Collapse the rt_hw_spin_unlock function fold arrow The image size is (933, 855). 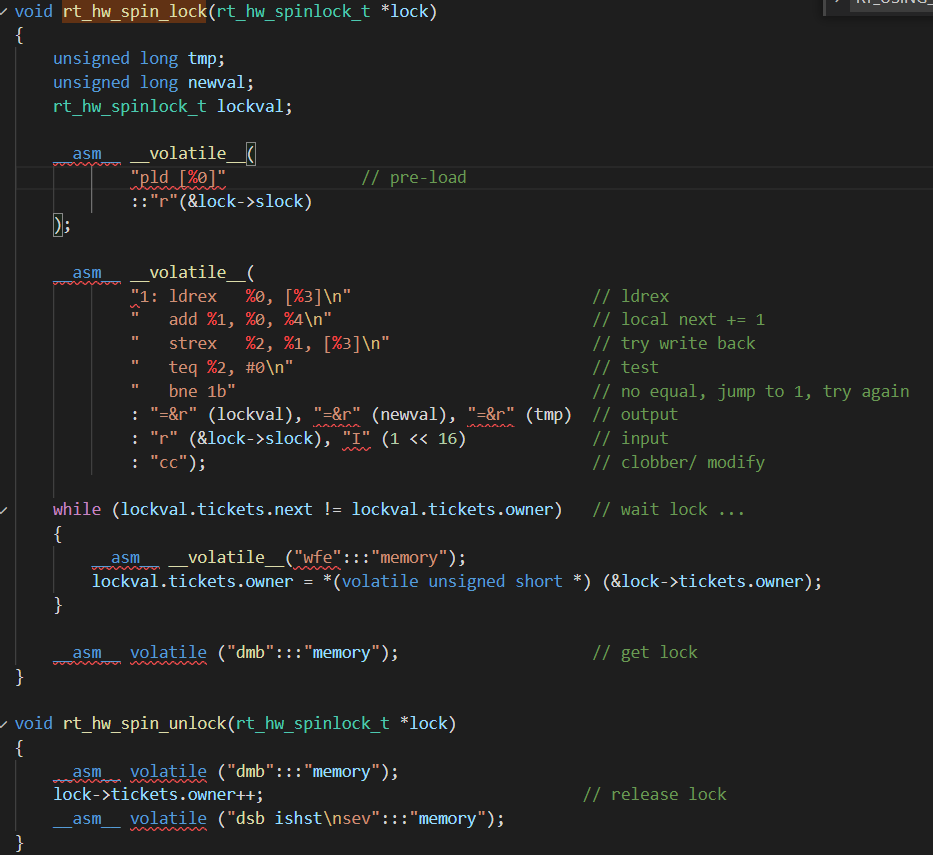[x=4, y=724]
